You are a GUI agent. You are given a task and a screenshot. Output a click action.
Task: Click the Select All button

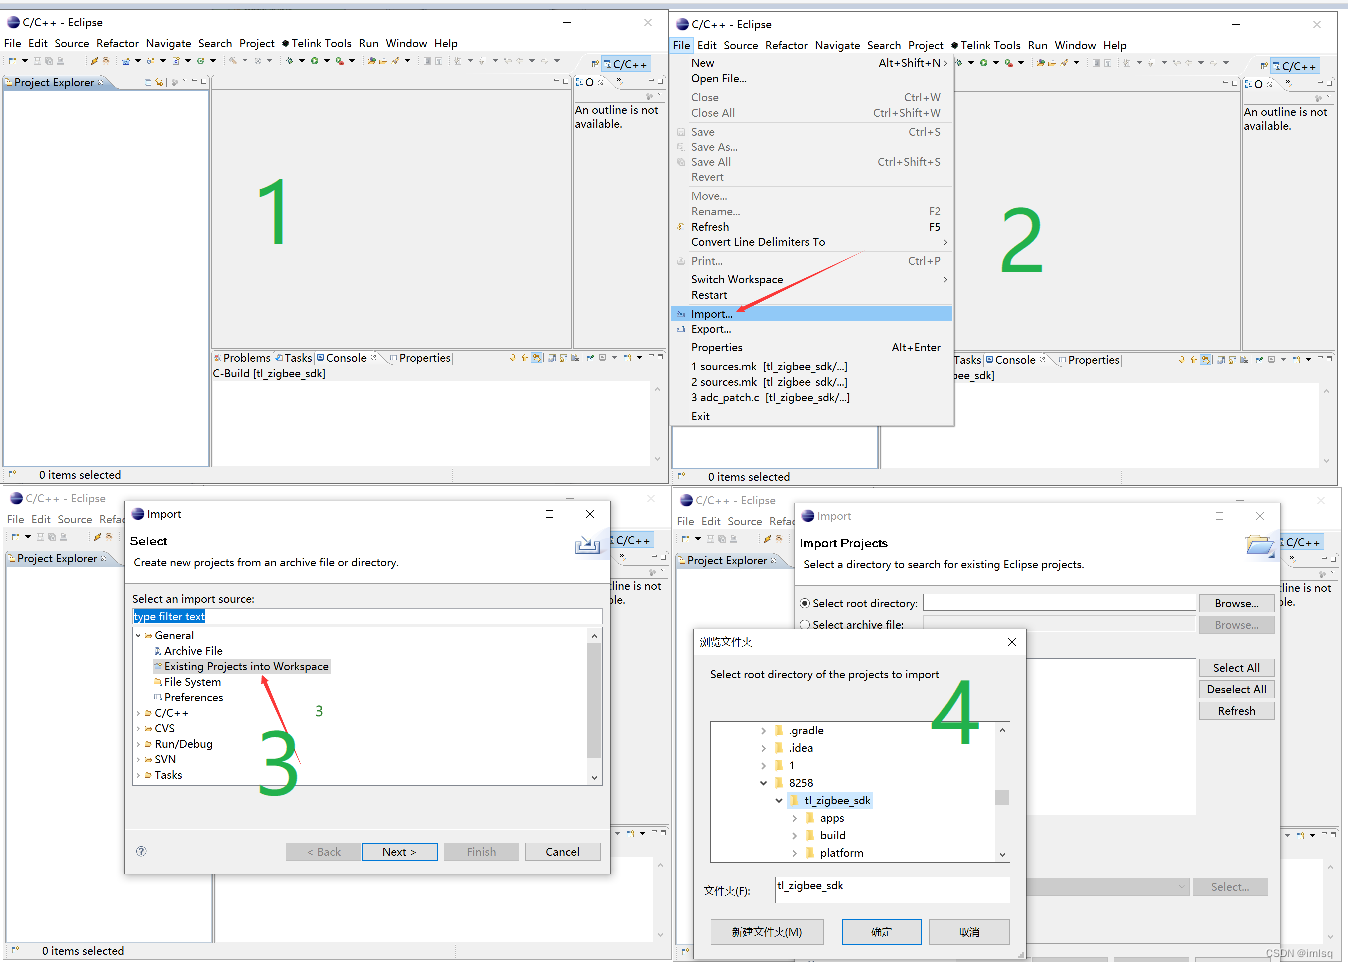pos(1236,668)
